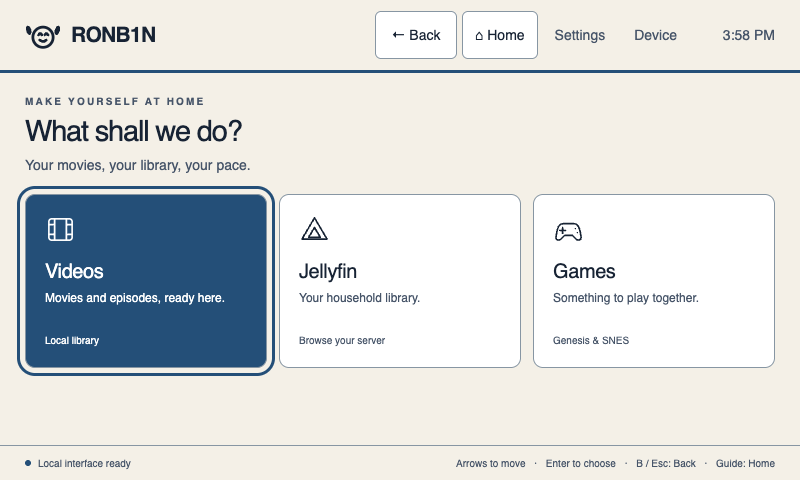The height and width of the screenshot is (480, 800).
Task: Open the Games card
Action: pos(654,281)
